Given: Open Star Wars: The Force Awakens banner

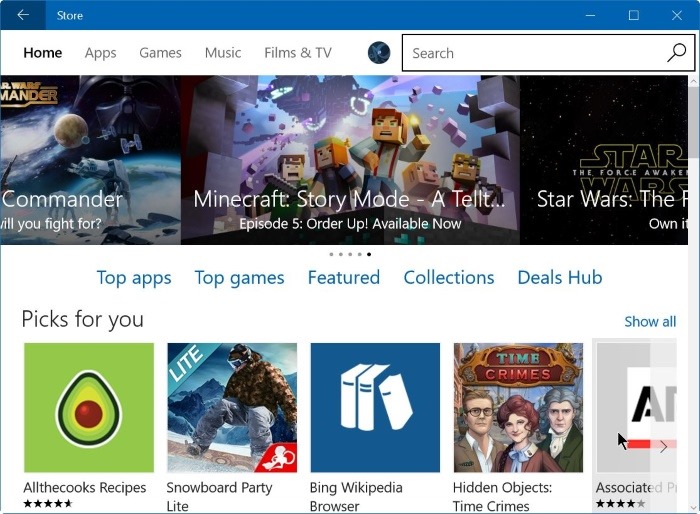Looking at the screenshot, I should (604, 160).
